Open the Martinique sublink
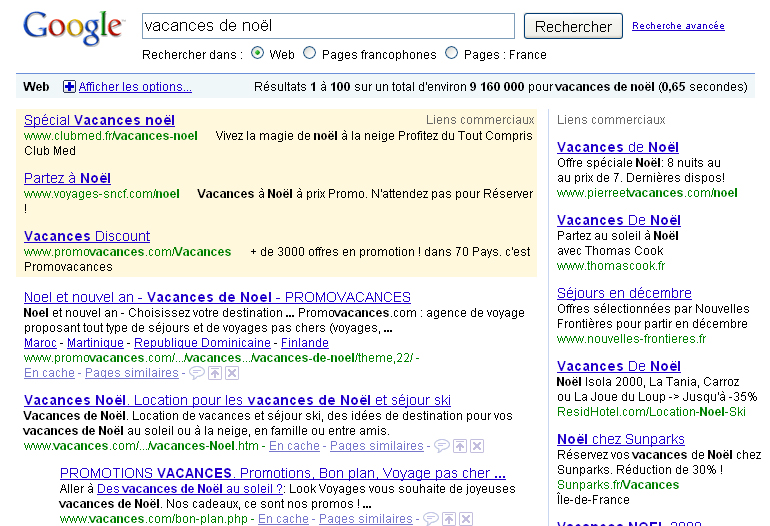Viewport: 770px width, 526px height. click(95, 343)
